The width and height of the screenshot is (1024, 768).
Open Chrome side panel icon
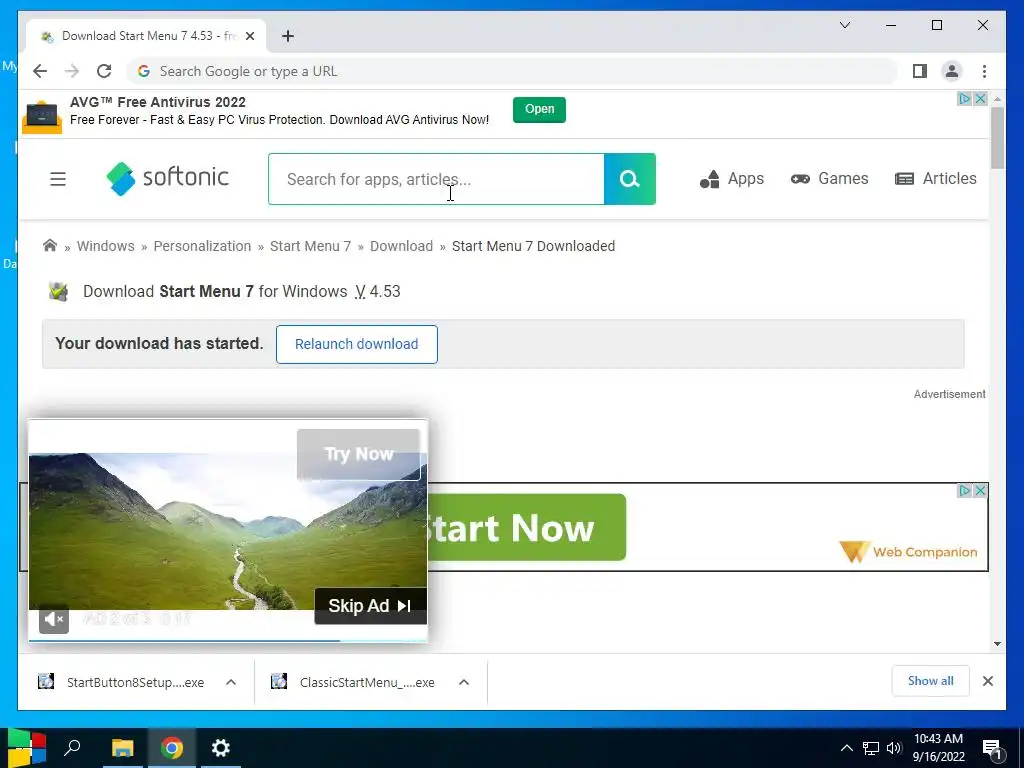coord(920,71)
